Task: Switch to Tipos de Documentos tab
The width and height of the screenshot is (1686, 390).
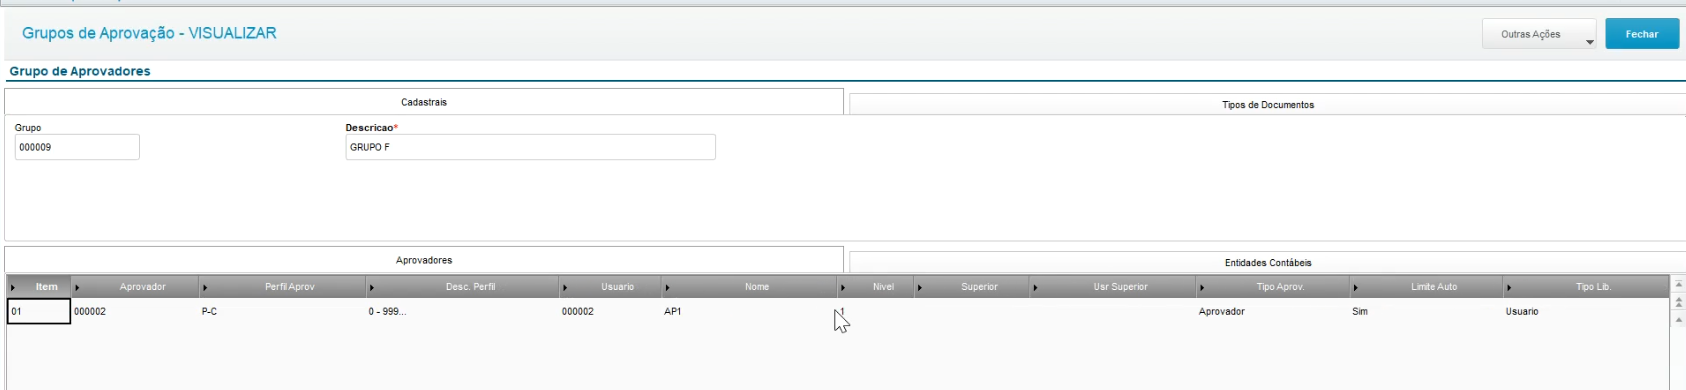Action: pyautogui.click(x=1267, y=105)
